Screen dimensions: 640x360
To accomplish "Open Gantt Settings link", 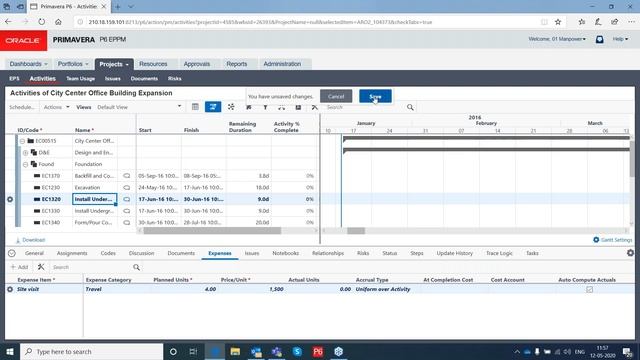I will pyautogui.click(x=612, y=240).
